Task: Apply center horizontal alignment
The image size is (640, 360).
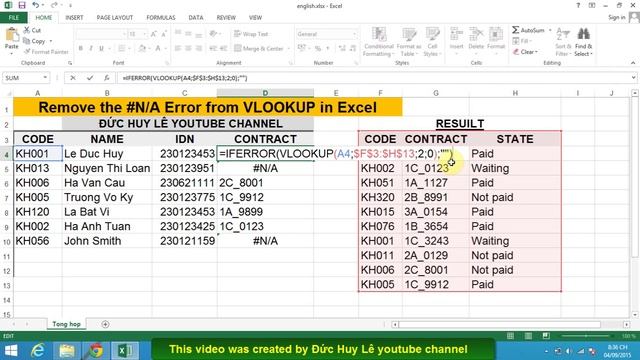Action: click(x=188, y=49)
